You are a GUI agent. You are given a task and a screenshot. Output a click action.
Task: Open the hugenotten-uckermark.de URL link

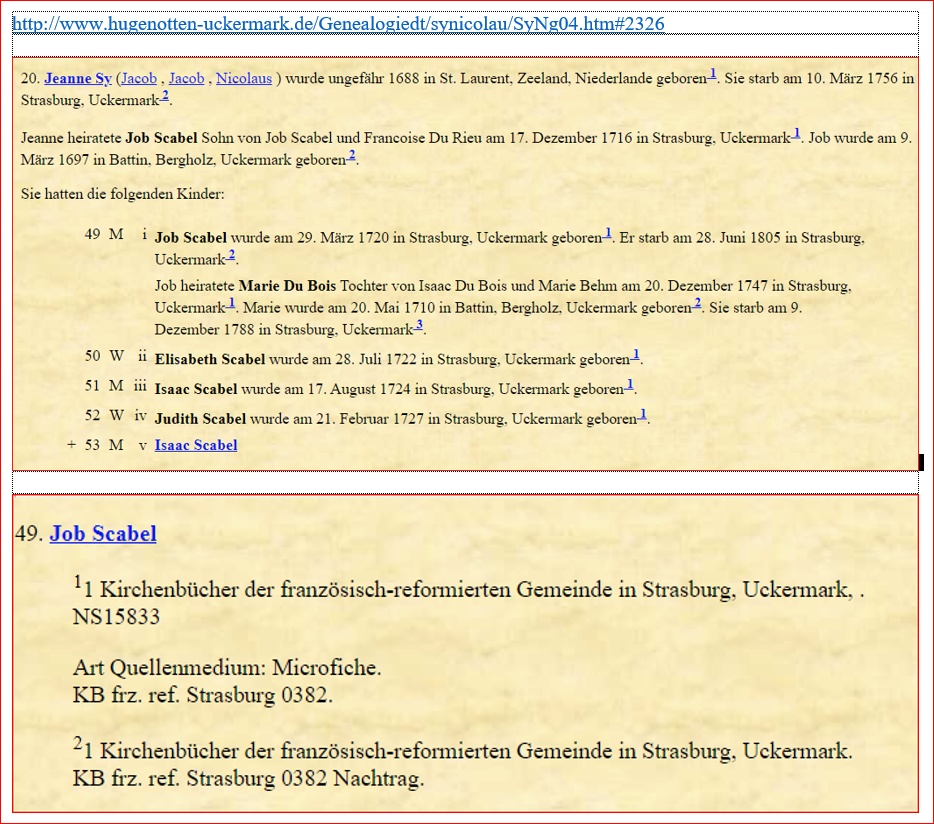338,24
